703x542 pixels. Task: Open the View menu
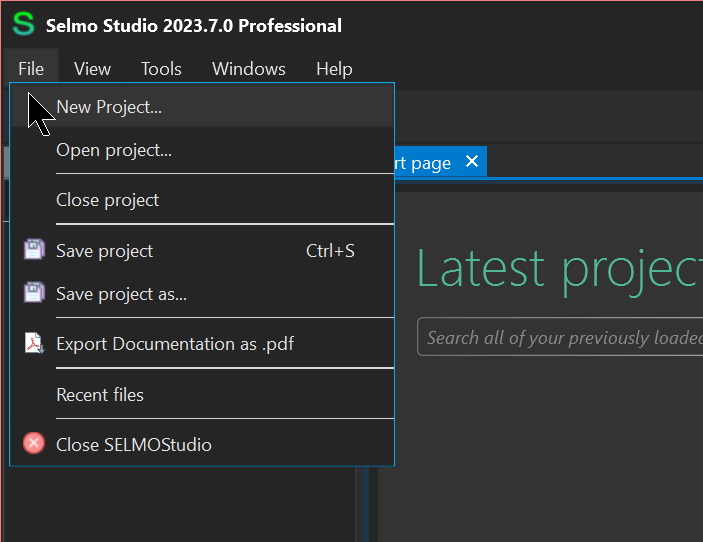click(x=92, y=69)
